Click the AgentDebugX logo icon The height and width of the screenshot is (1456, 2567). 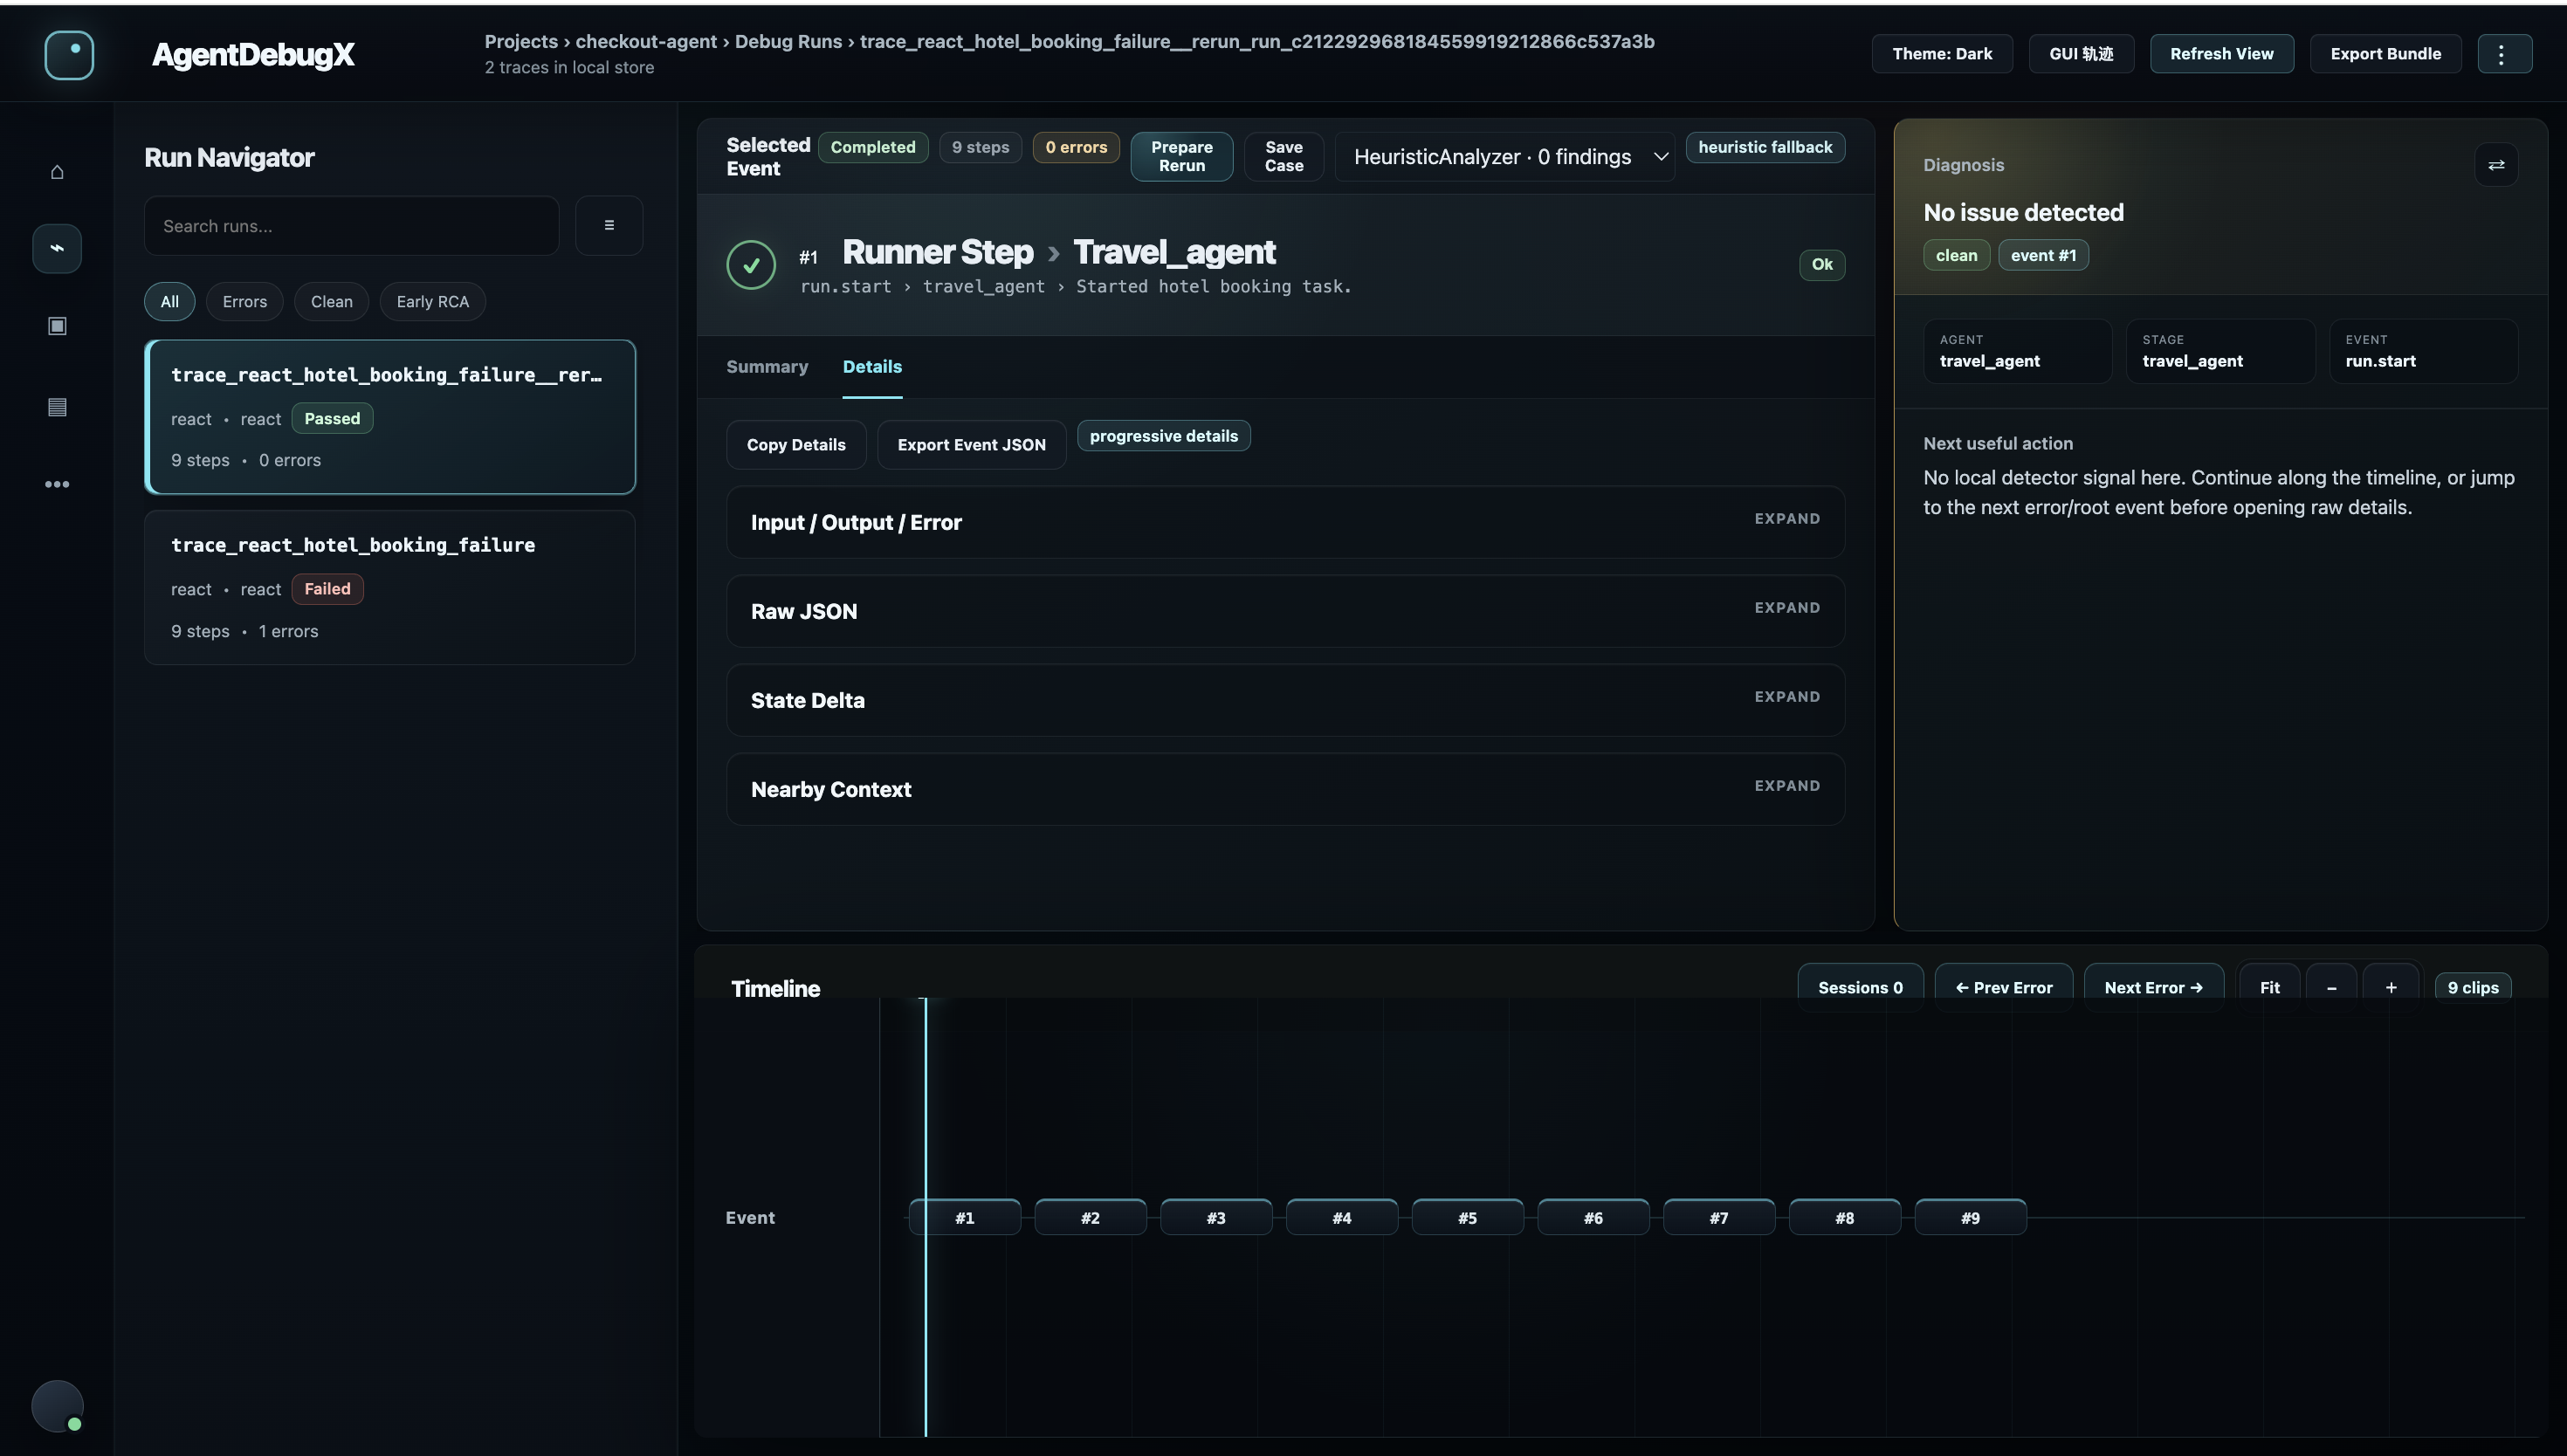(69, 54)
